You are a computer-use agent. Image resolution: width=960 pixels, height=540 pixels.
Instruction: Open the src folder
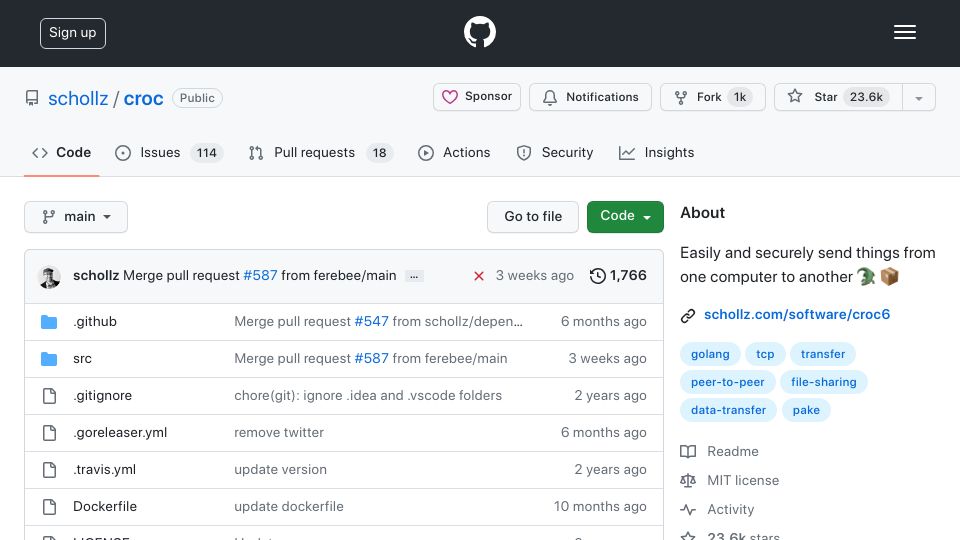(x=82, y=359)
